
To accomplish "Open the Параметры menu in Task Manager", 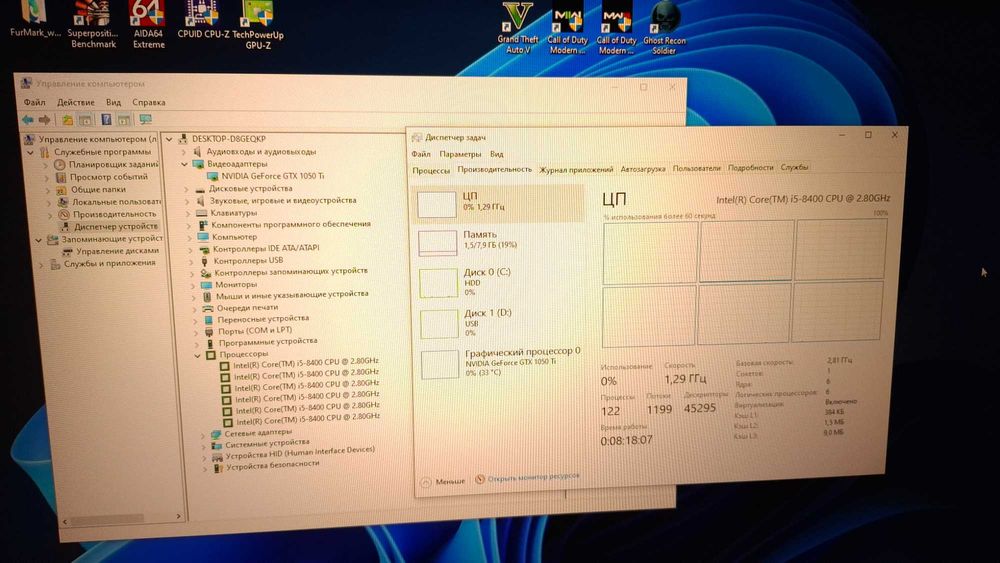I will pyautogui.click(x=460, y=154).
